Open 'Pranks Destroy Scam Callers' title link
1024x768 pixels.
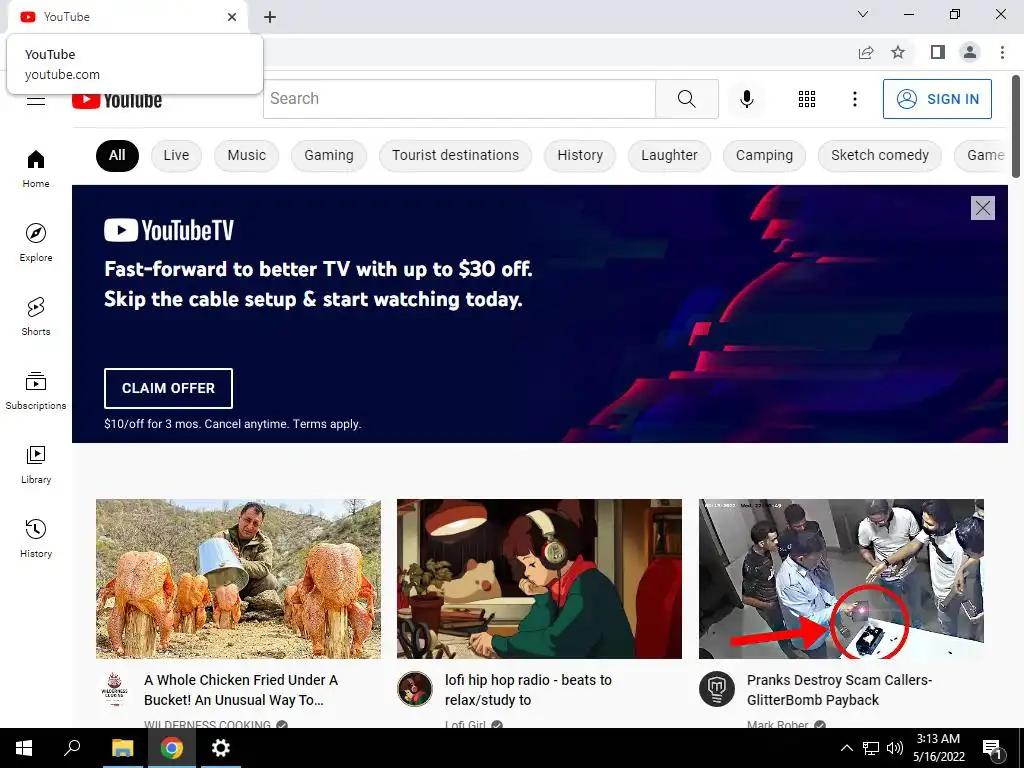pos(839,690)
